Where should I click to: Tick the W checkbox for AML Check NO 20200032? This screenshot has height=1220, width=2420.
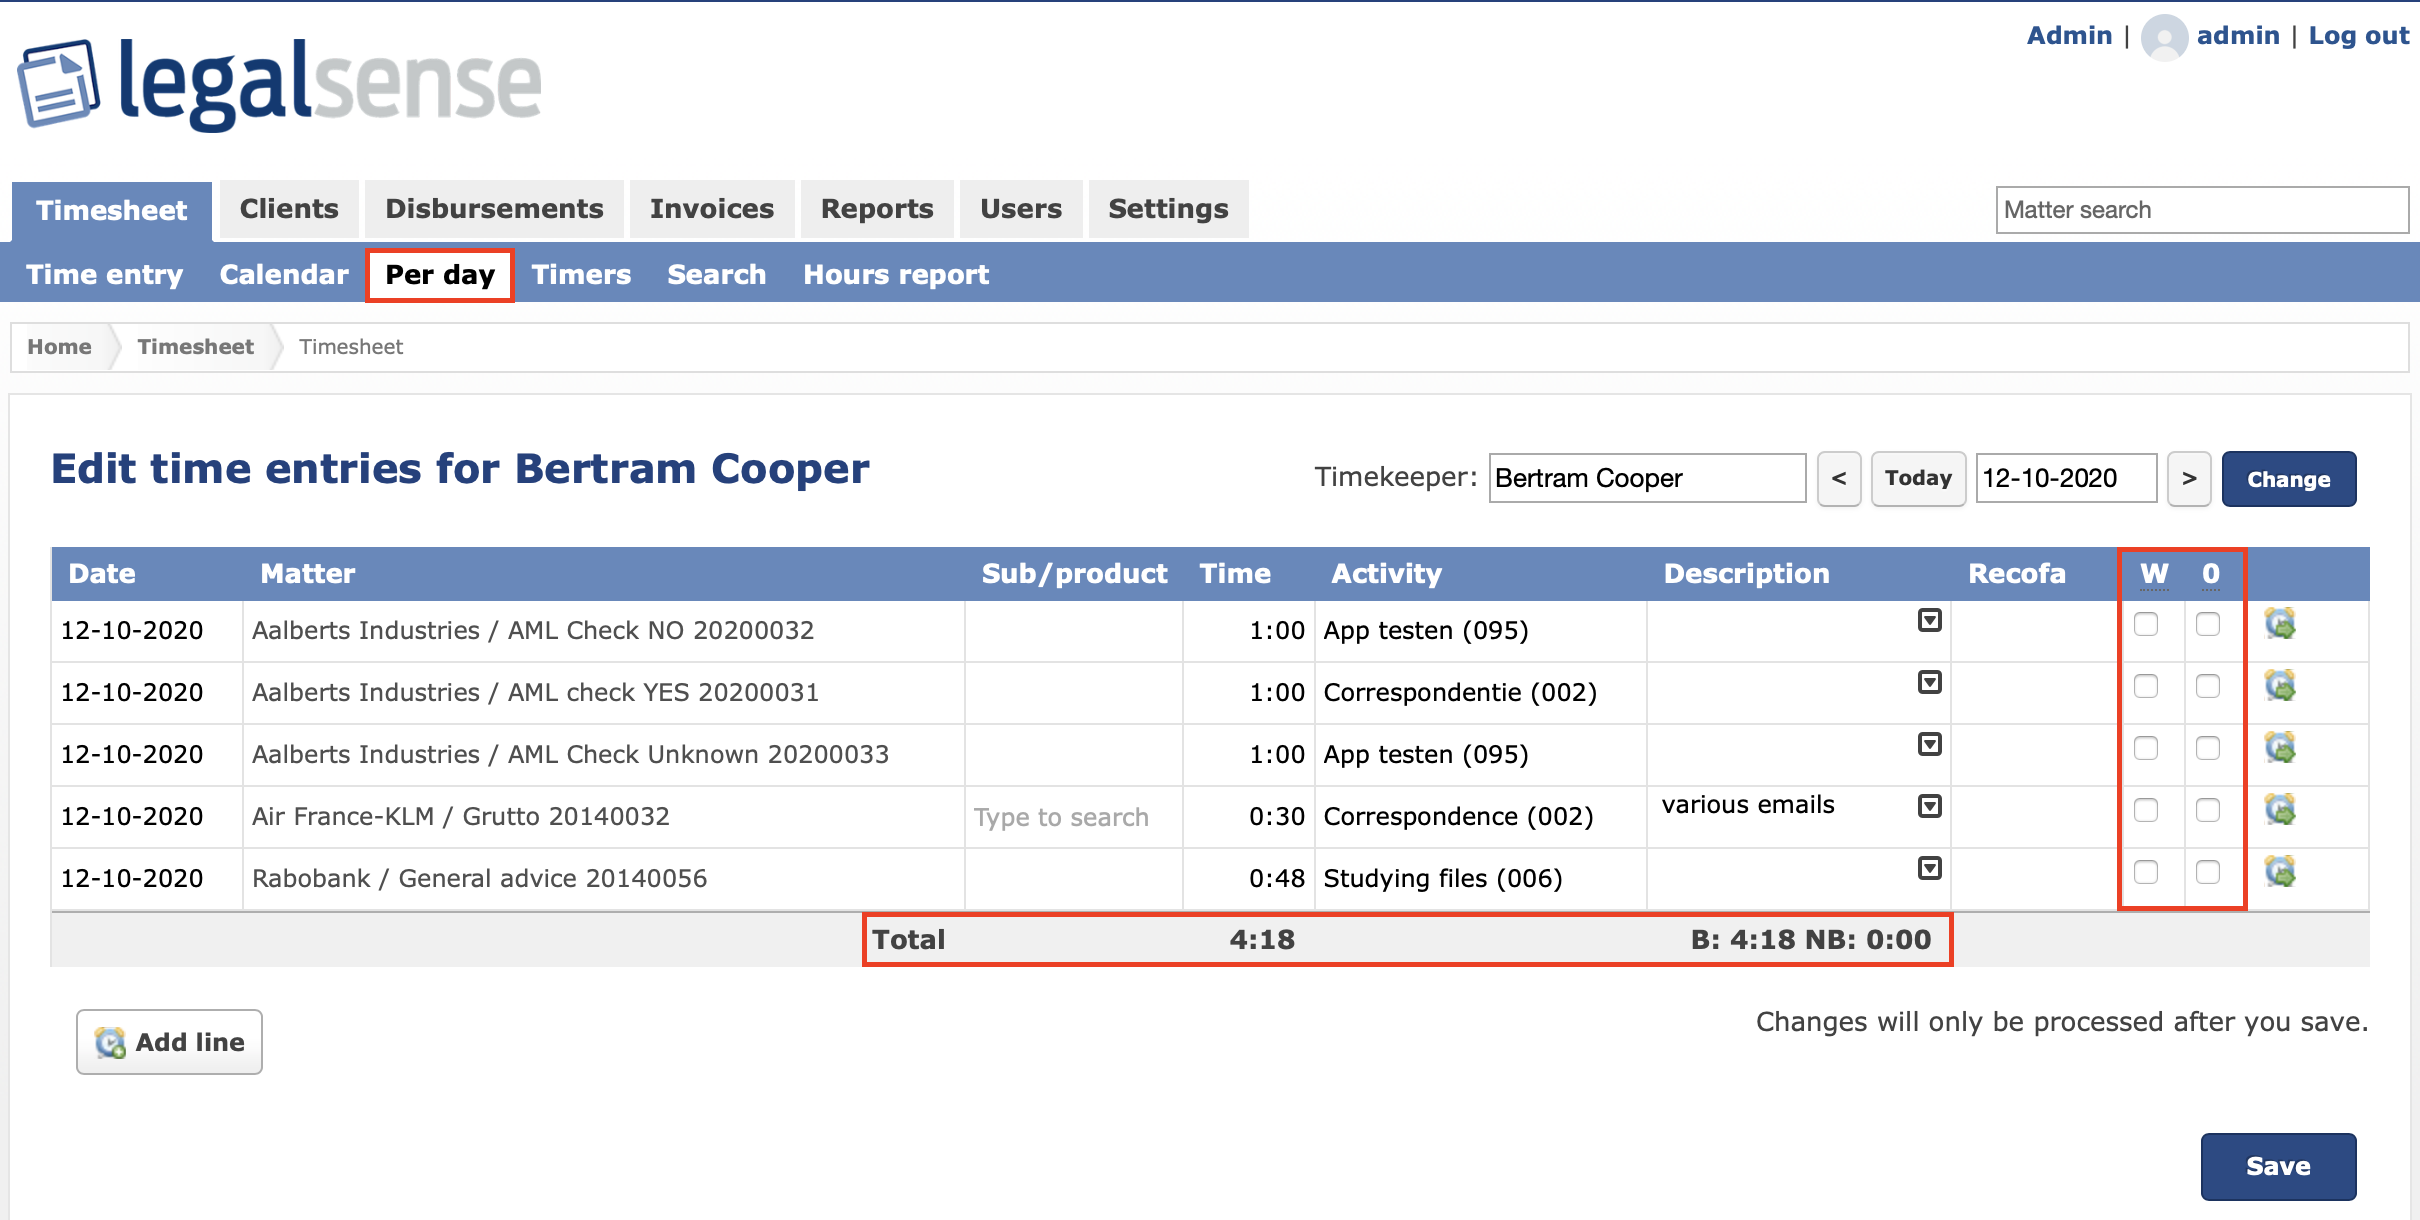click(x=2146, y=625)
